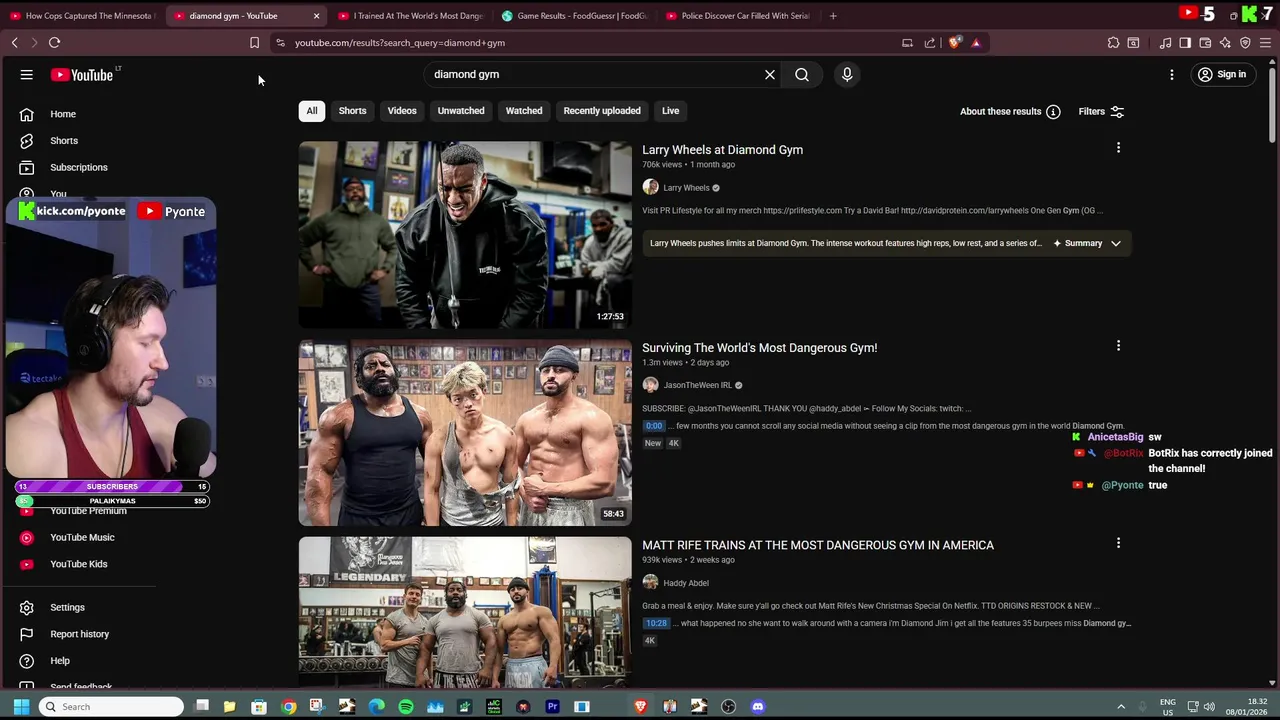Expand the Larry Wheels Summary chevron
The image size is (1280, 720).
coord(1116,243)
